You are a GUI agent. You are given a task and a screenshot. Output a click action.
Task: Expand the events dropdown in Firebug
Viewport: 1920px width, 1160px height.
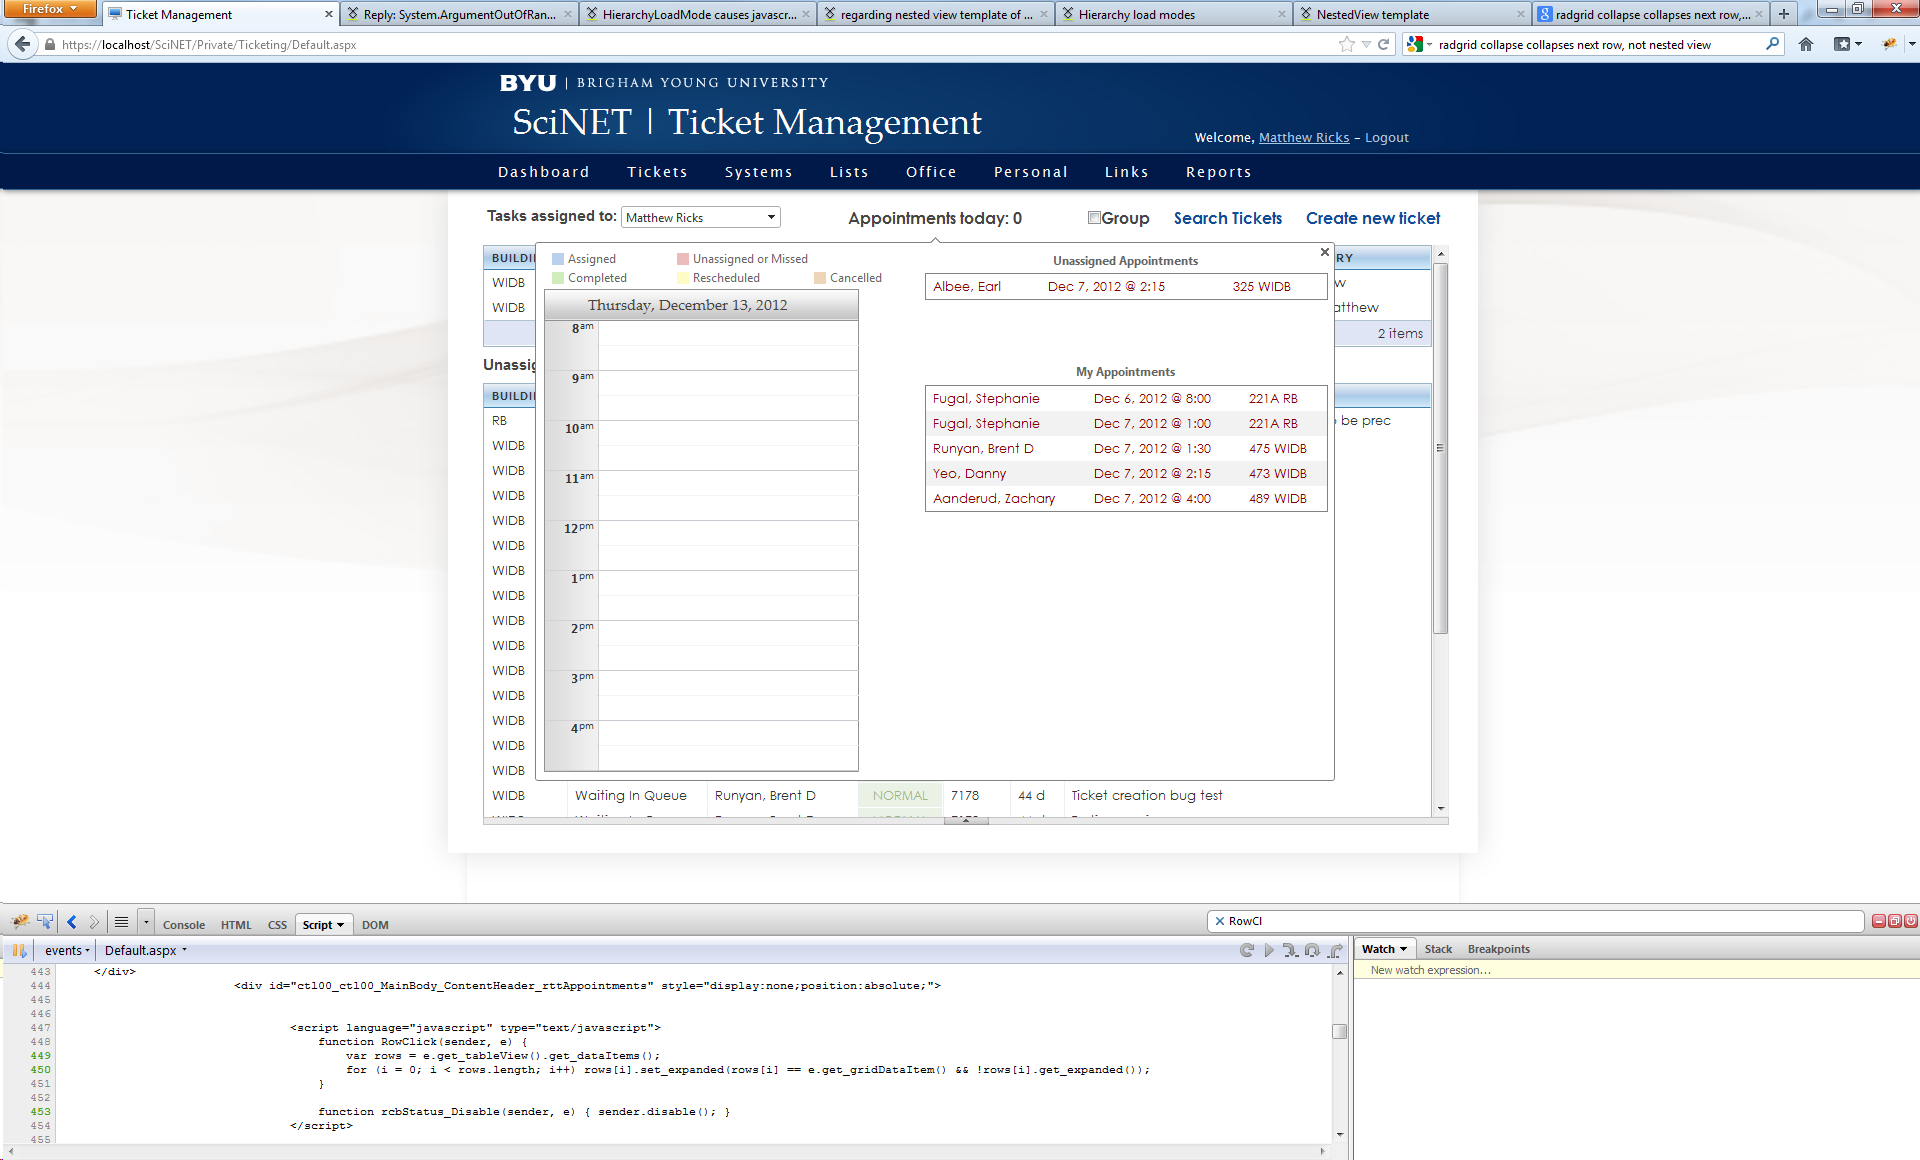click(x=67, y=950)
